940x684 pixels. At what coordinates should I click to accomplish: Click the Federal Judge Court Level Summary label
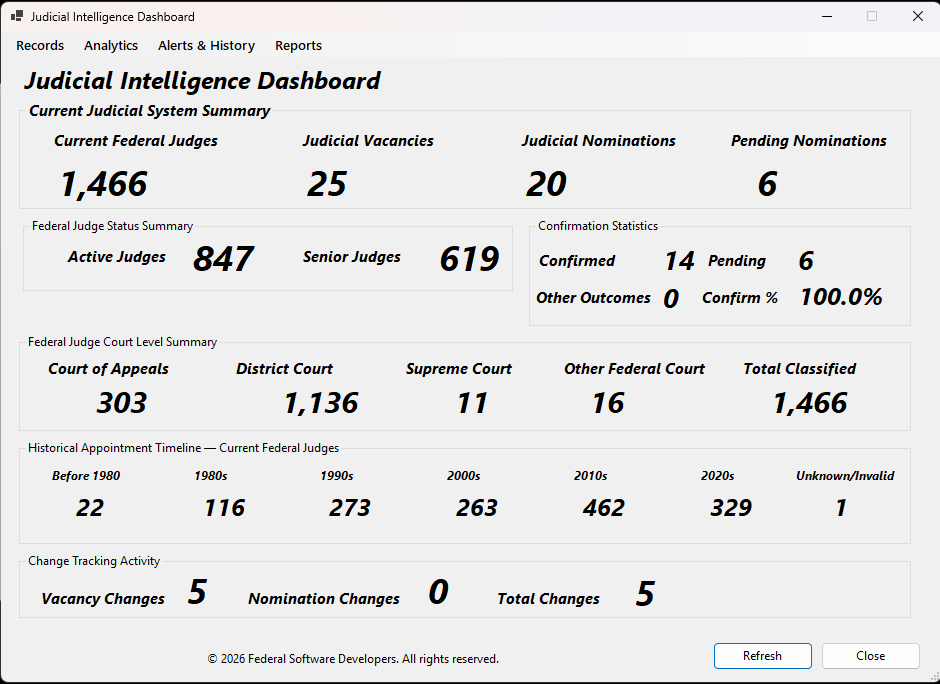click(122, 342)
